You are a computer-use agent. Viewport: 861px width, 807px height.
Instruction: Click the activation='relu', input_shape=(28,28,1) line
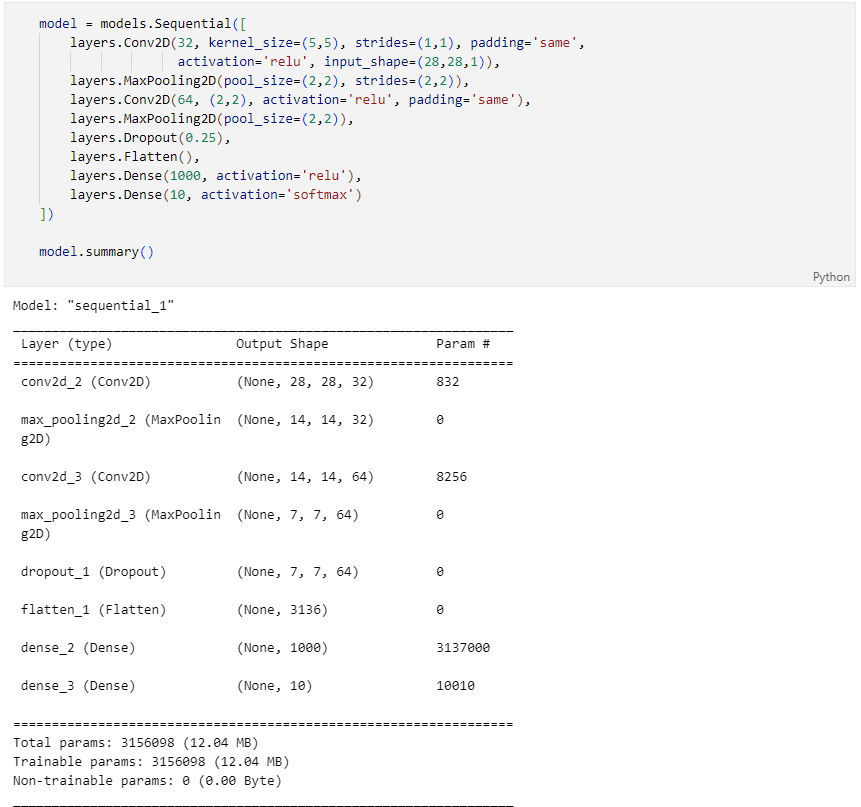click(338, 61)
